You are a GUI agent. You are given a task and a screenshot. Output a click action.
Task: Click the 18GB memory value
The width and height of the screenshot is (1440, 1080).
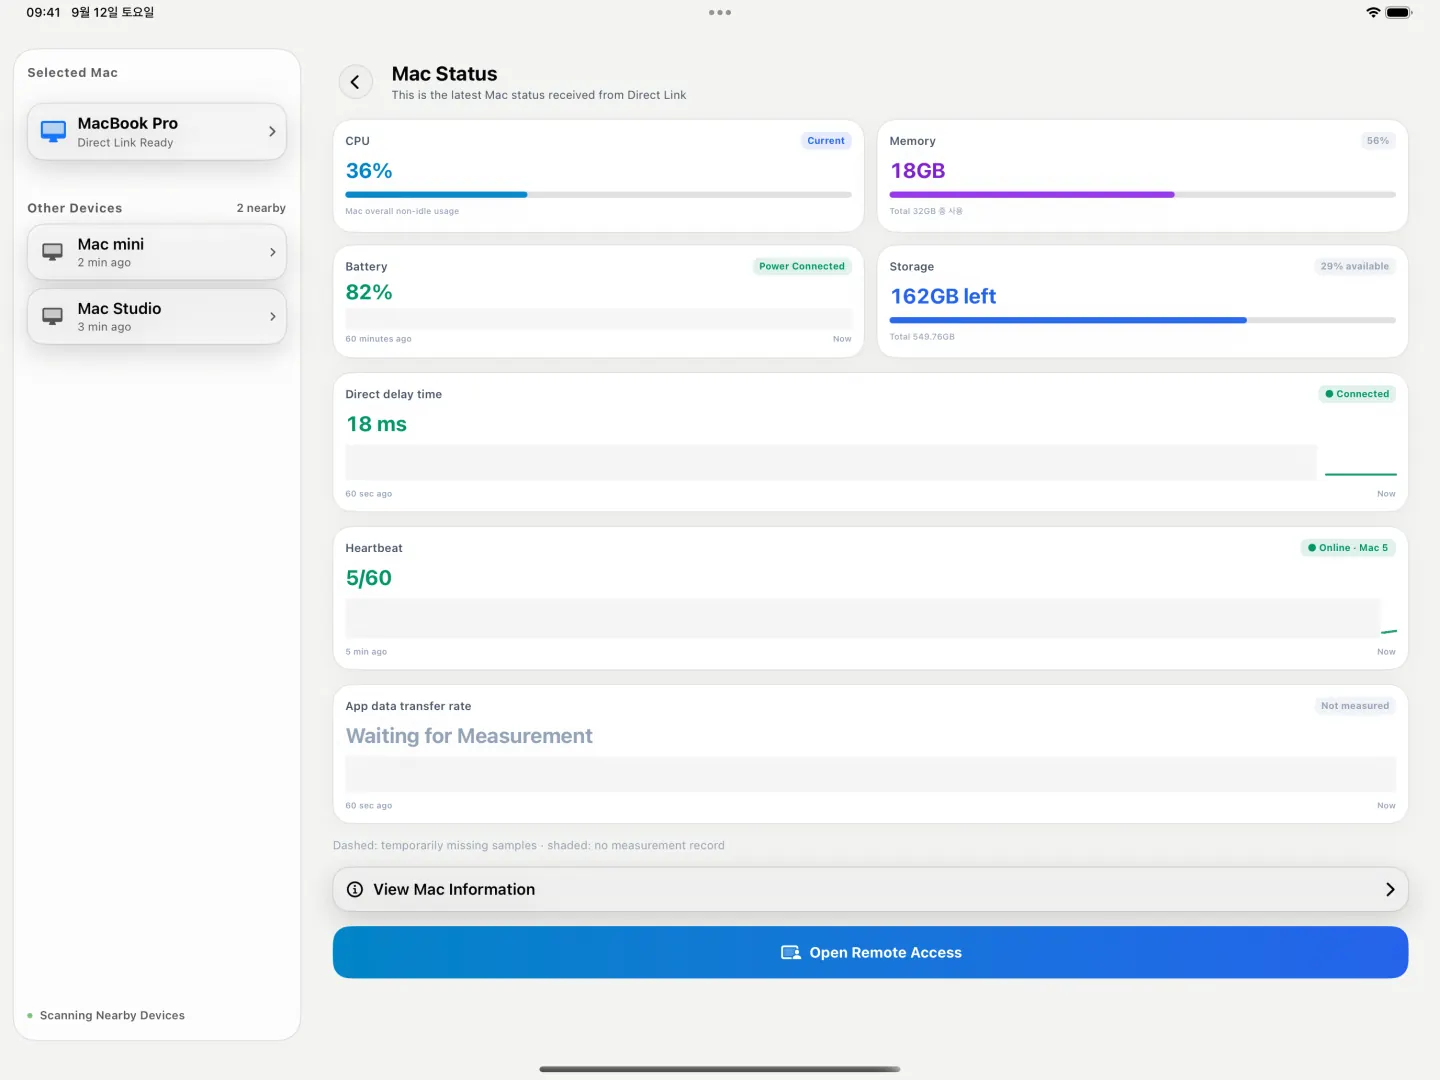[917, 171]
